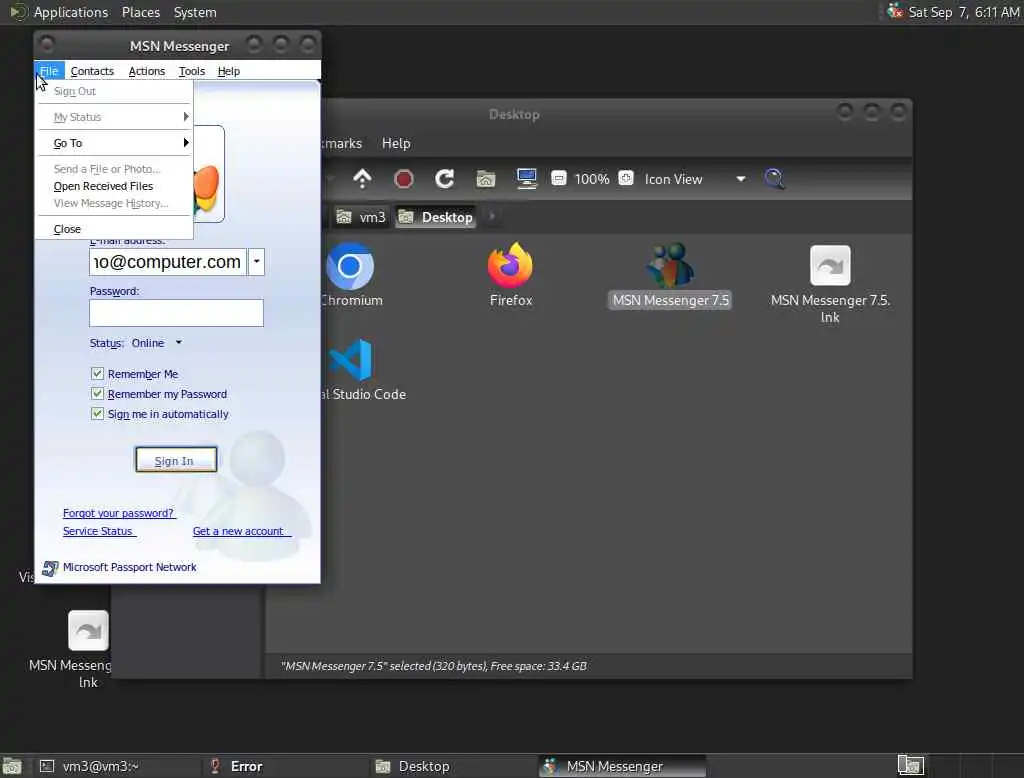The height and width of the screenshot is (778, 1024).
Task: Toggle Remember my Password checkbox
Action: click(97, 394)
